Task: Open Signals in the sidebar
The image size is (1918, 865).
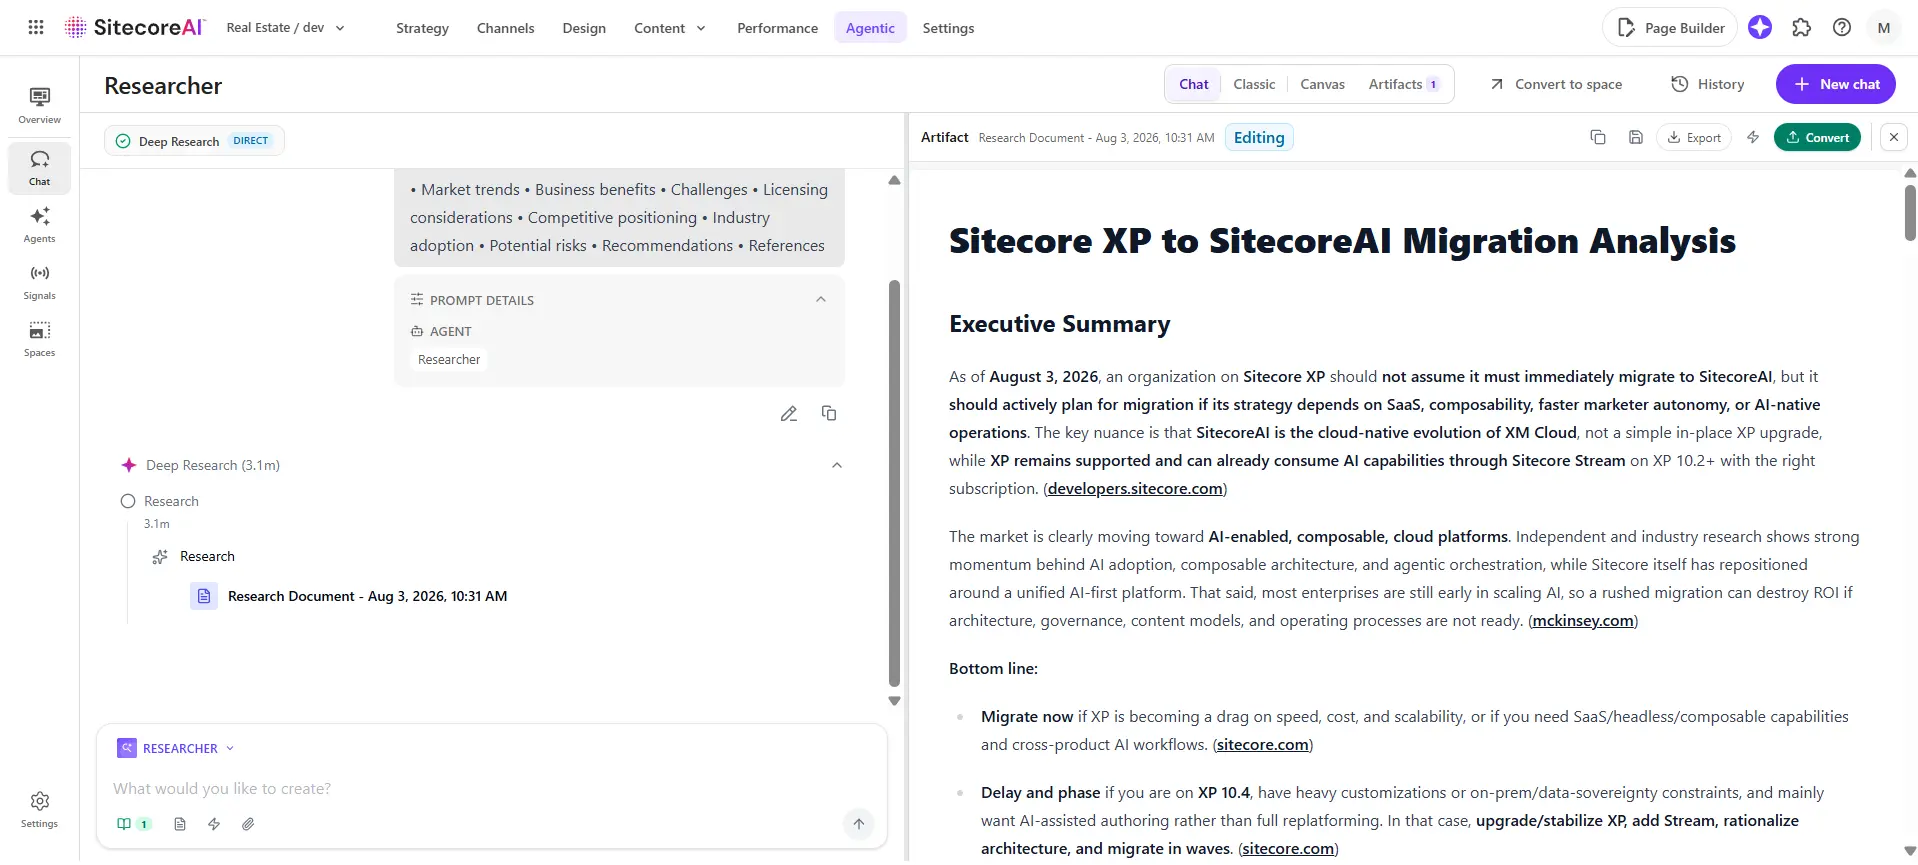Action: pyautogui.click(x=40, y=282)
